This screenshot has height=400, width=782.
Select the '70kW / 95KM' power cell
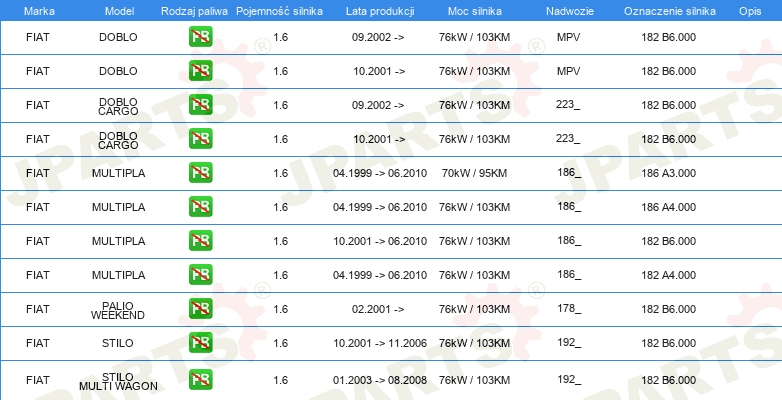click(x=474, y=173)
